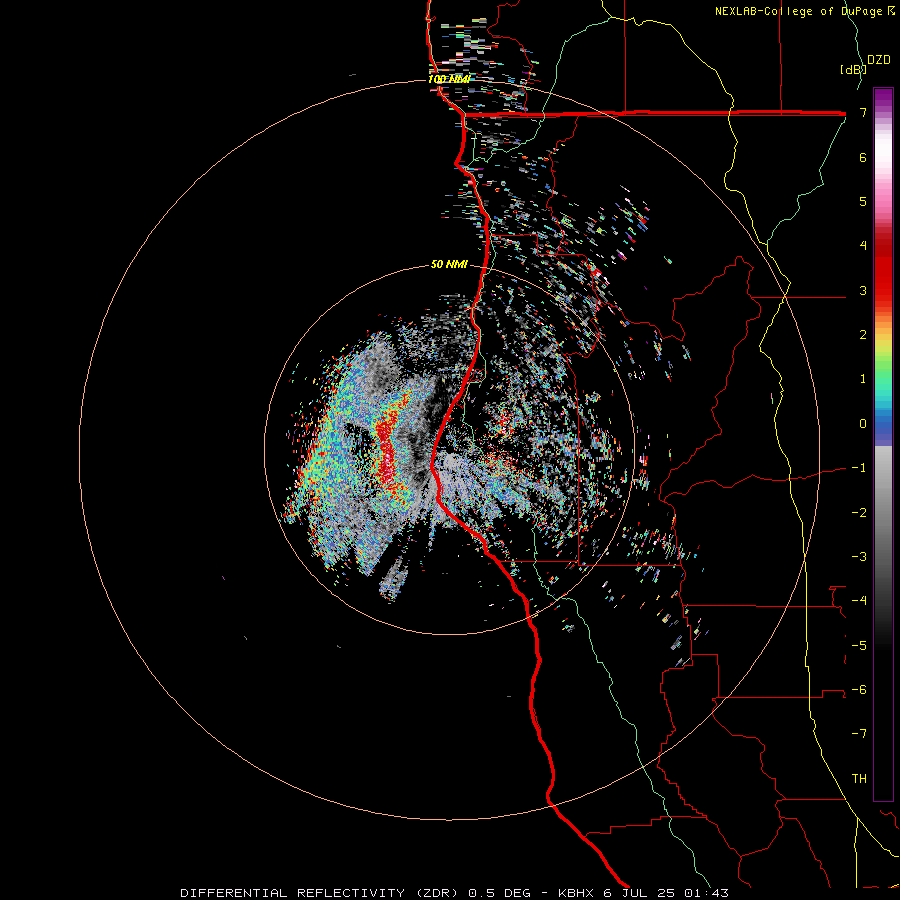Viewport: 900px width, 900px height.
Task: Click the KBHX station identifier in caption
Action: 577,893
